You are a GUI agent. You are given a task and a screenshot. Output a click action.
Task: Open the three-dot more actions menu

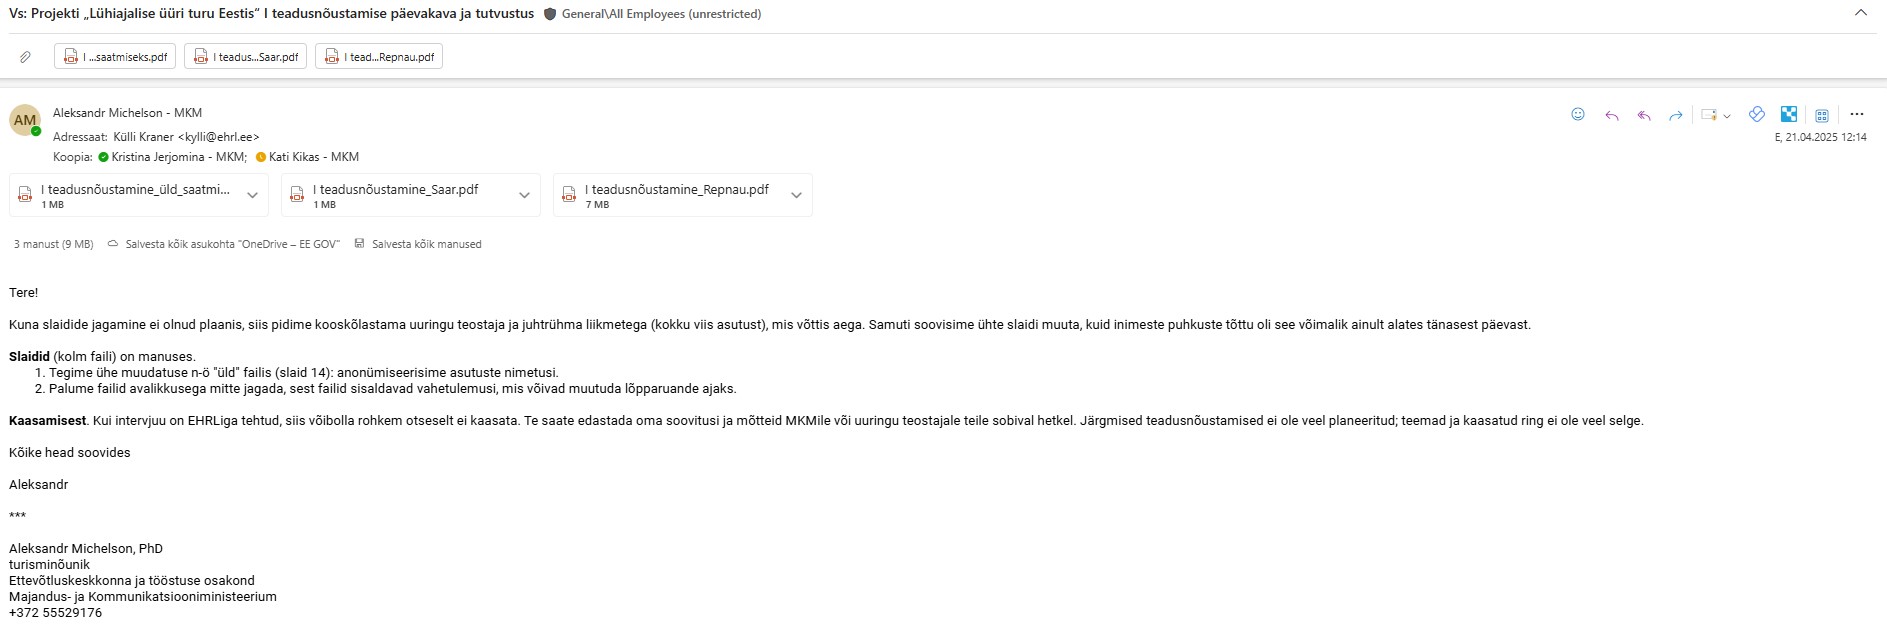pos(1857,114)
